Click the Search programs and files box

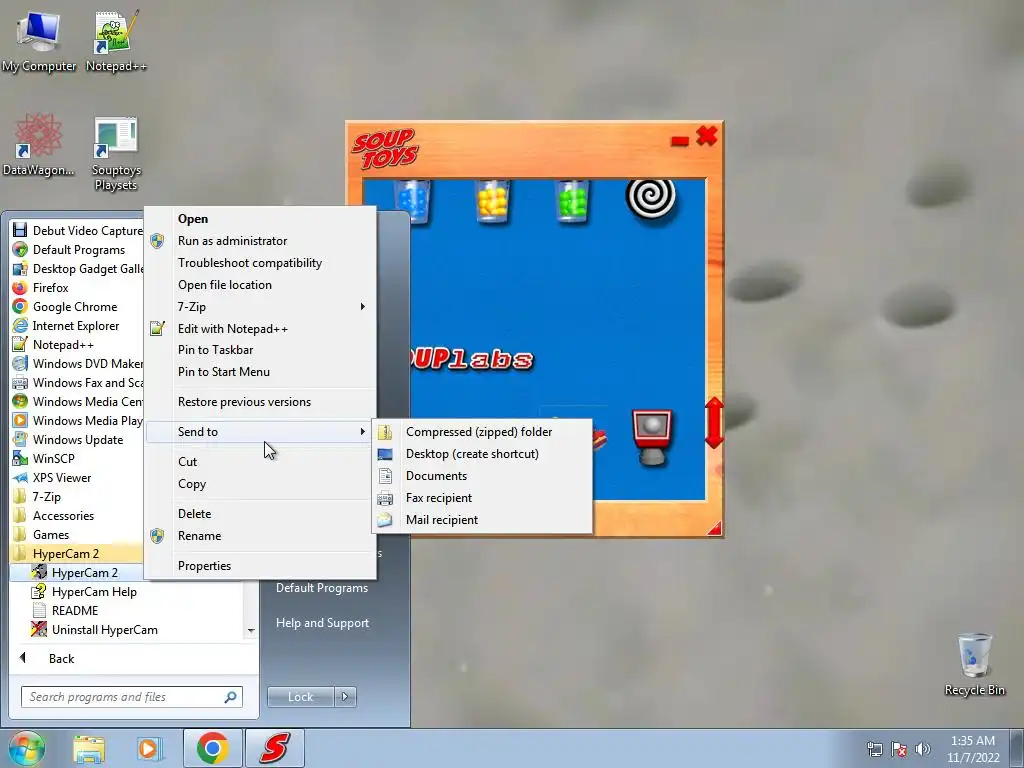pos(132,697)
